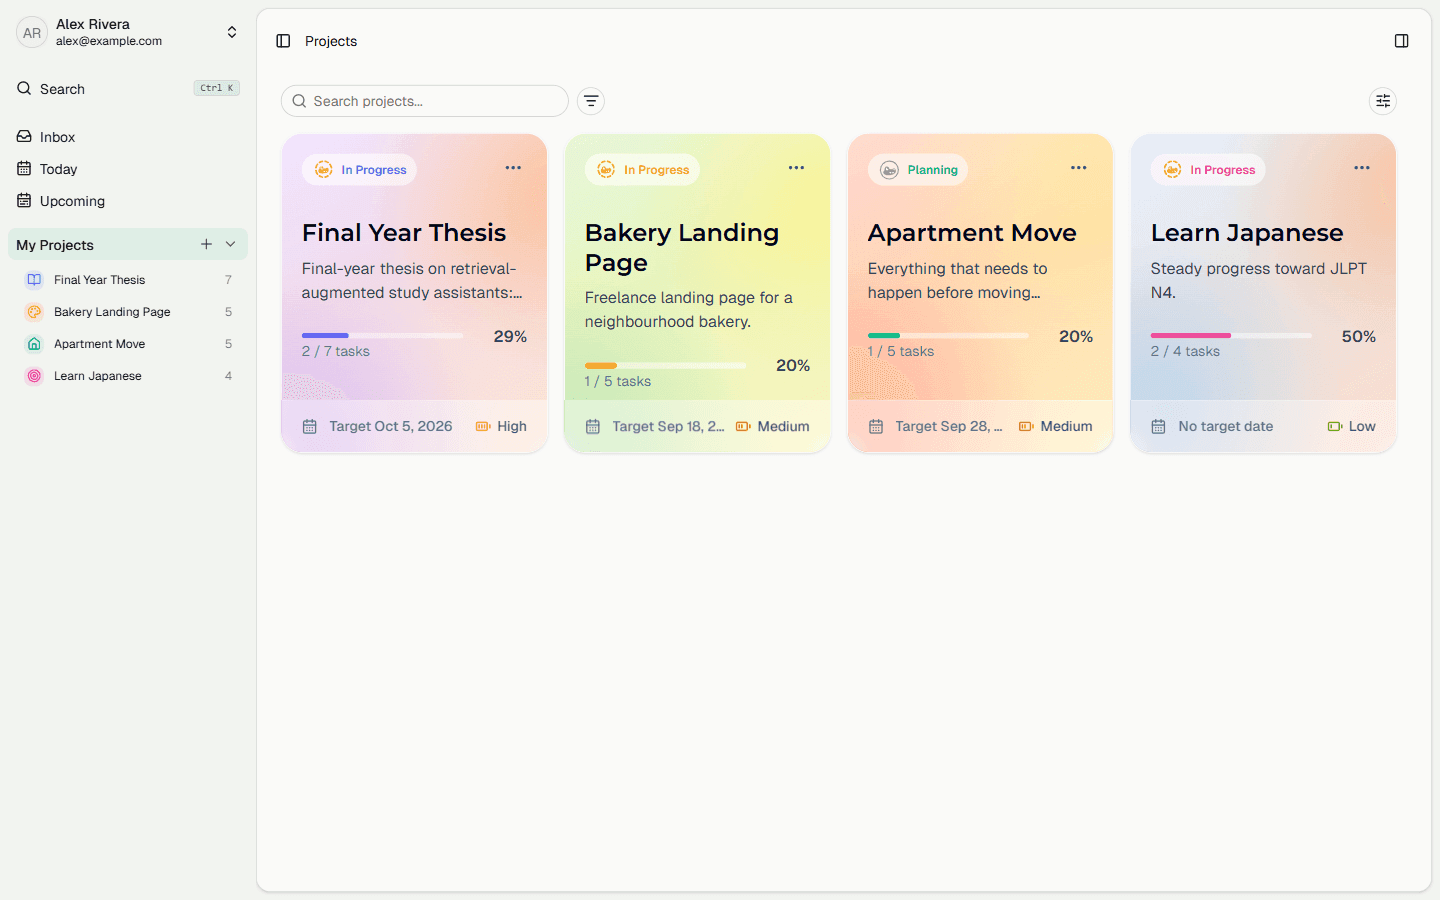
Task: Open more options on Learn Japanese card
Action: pos(1362,168)
